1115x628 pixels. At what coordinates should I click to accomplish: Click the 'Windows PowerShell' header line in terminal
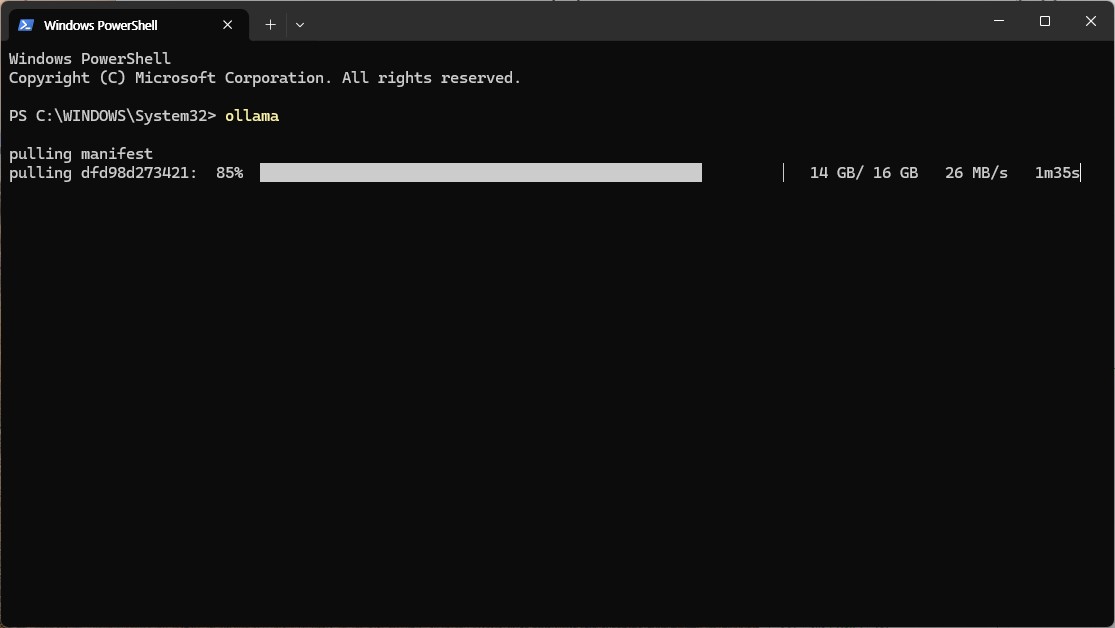(x=90, y=59)
